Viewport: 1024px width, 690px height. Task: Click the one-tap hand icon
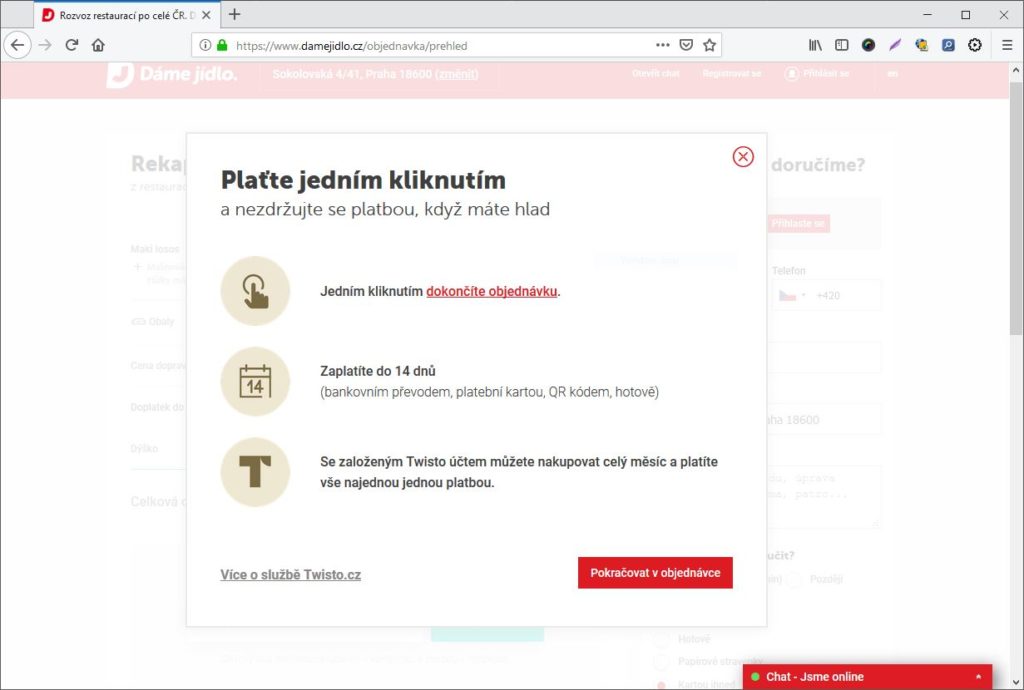pyautogui.click(x=255, y=291)
